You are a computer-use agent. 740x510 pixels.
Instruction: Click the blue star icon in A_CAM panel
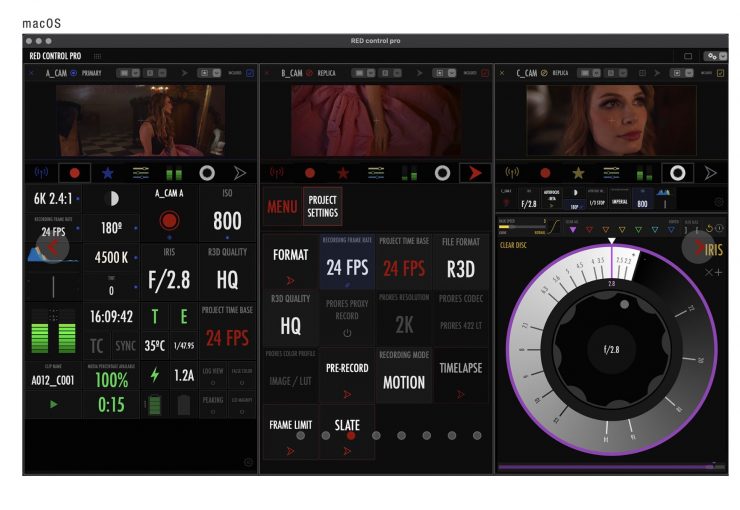pyautogui.click(x=106, y=173)
